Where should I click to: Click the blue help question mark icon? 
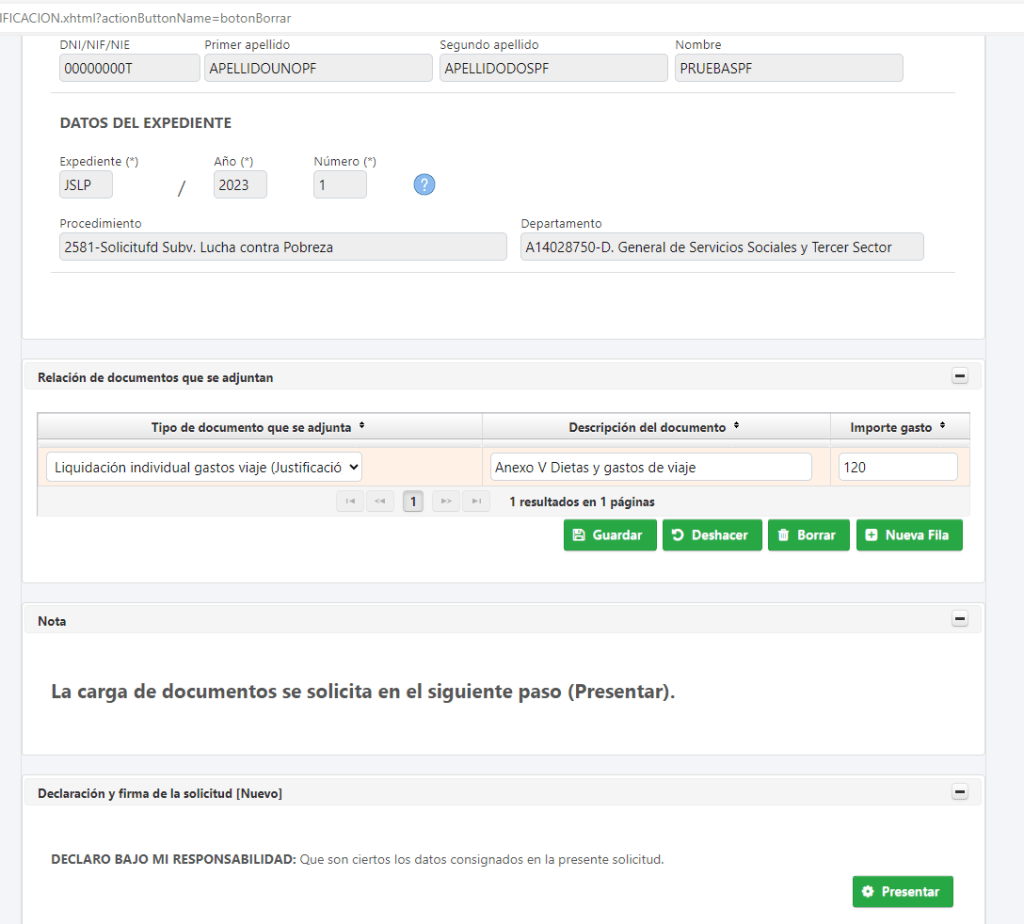point(424,185)
